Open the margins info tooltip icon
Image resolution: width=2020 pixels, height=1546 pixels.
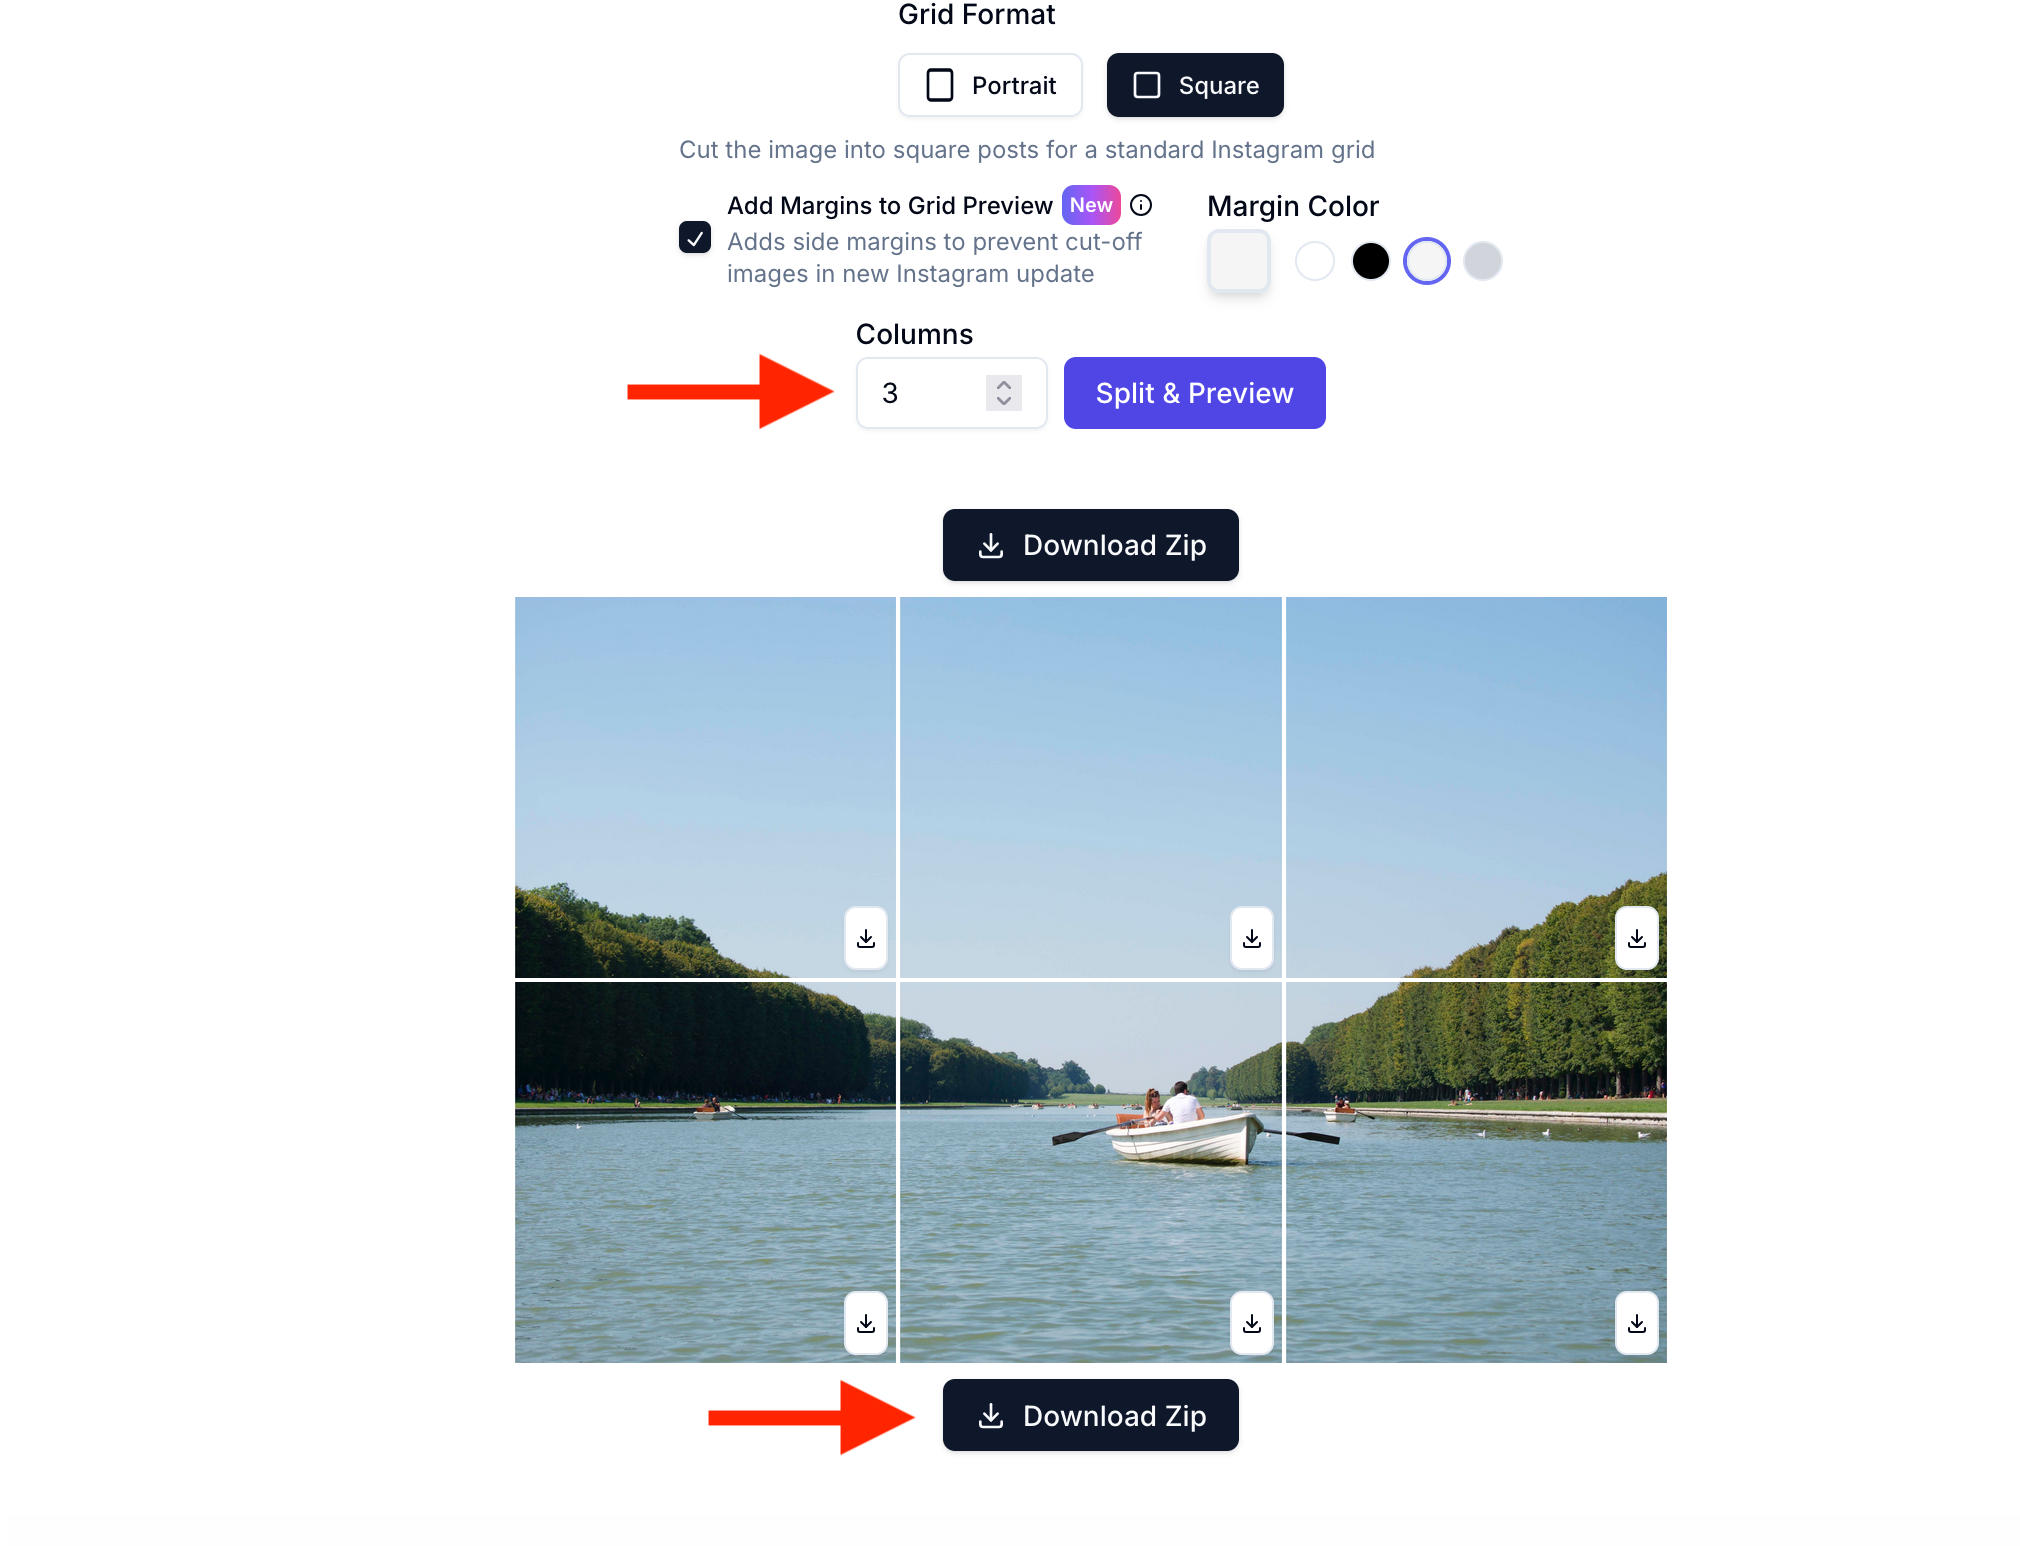(1141, 205)
